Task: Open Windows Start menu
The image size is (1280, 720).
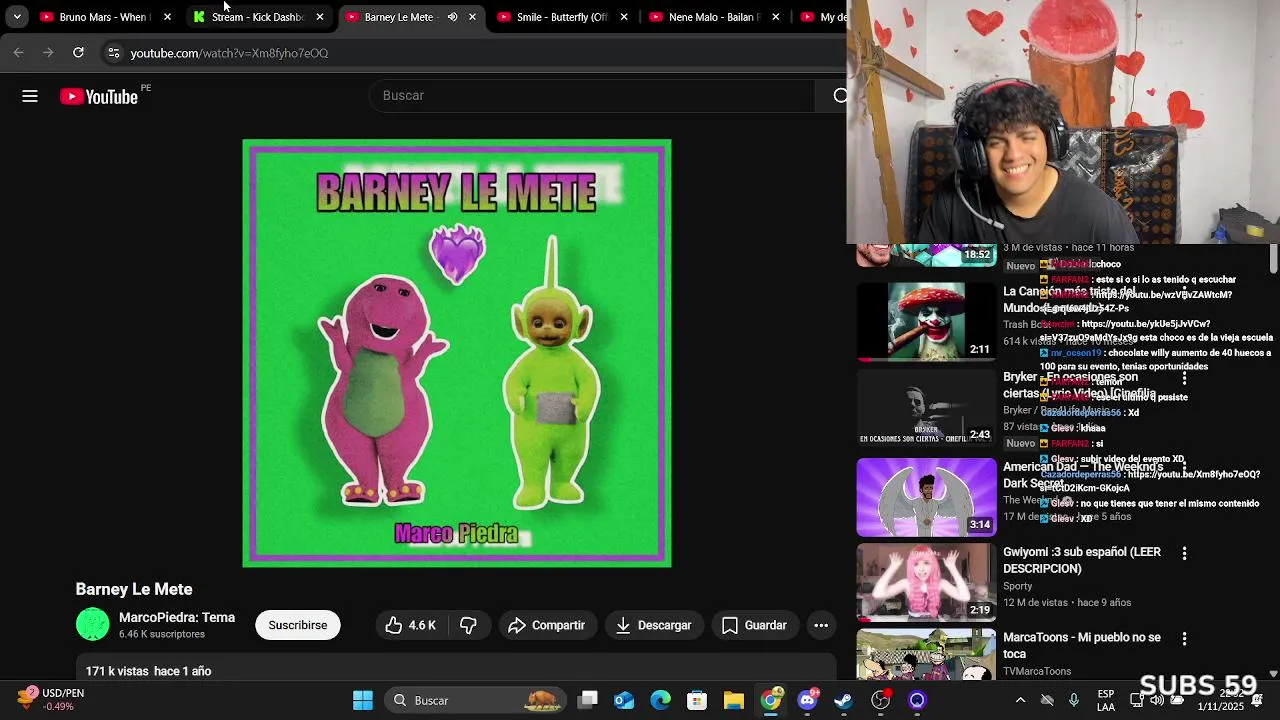Action: coord(363,700)
